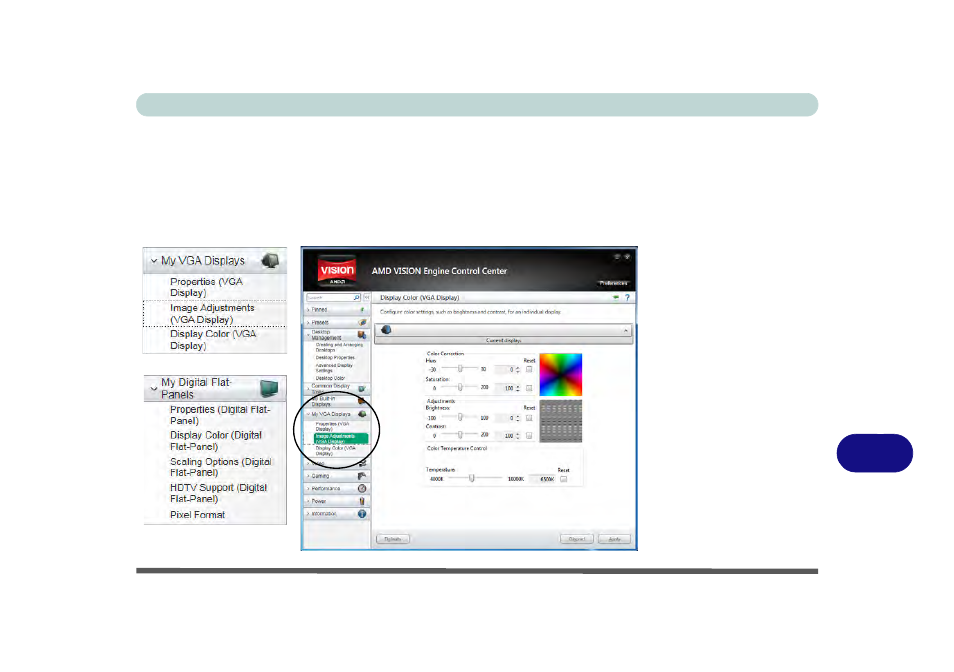Viewport: 954px width, 672px height.
Task: Click the Contrast slider handle
Action: coord(461,434)
